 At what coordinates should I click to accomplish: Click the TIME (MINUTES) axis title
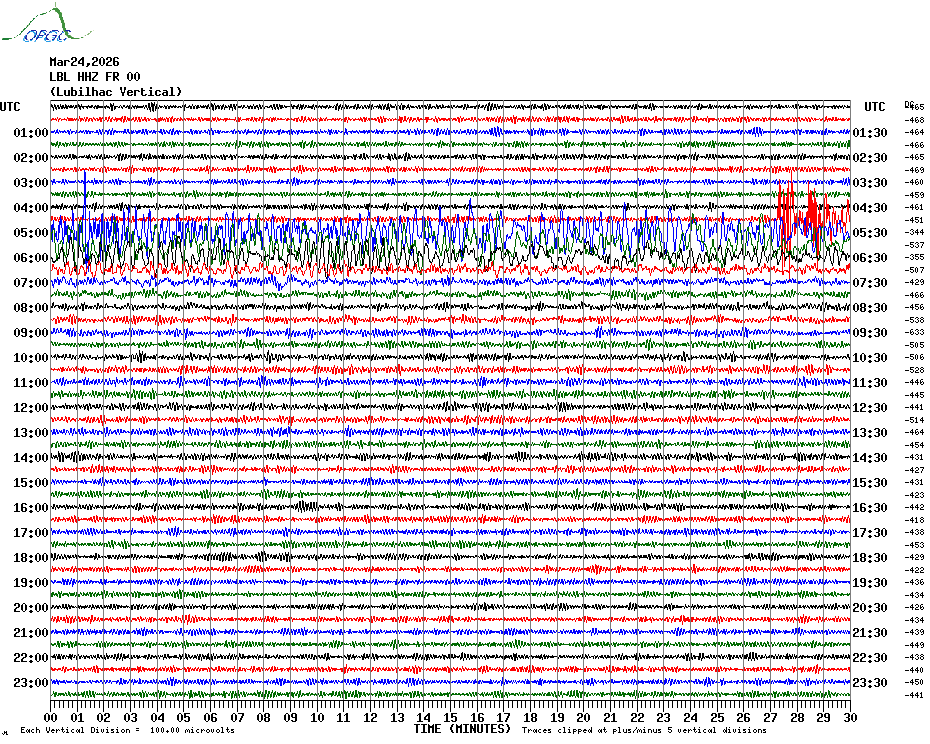(x=462, y=729)
